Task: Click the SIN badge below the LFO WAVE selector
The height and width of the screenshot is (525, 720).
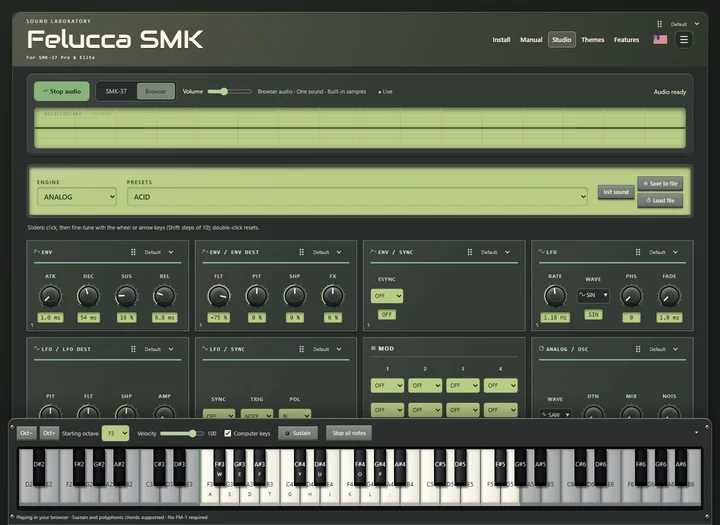Action: (593, 315)
